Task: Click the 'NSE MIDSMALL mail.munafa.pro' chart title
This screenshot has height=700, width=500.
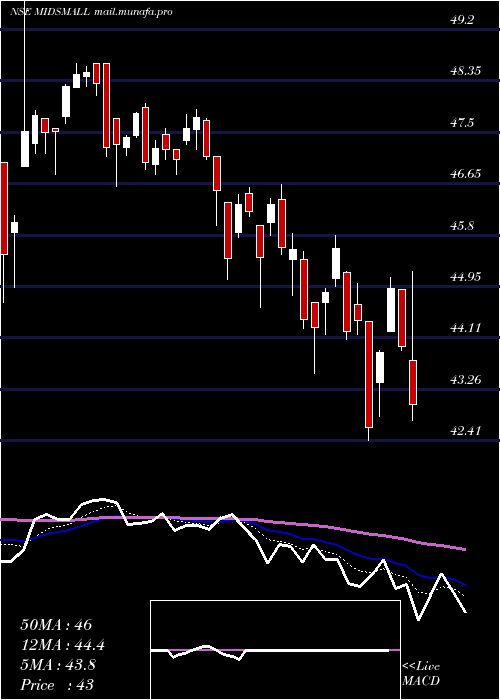Action: [91, 12]
